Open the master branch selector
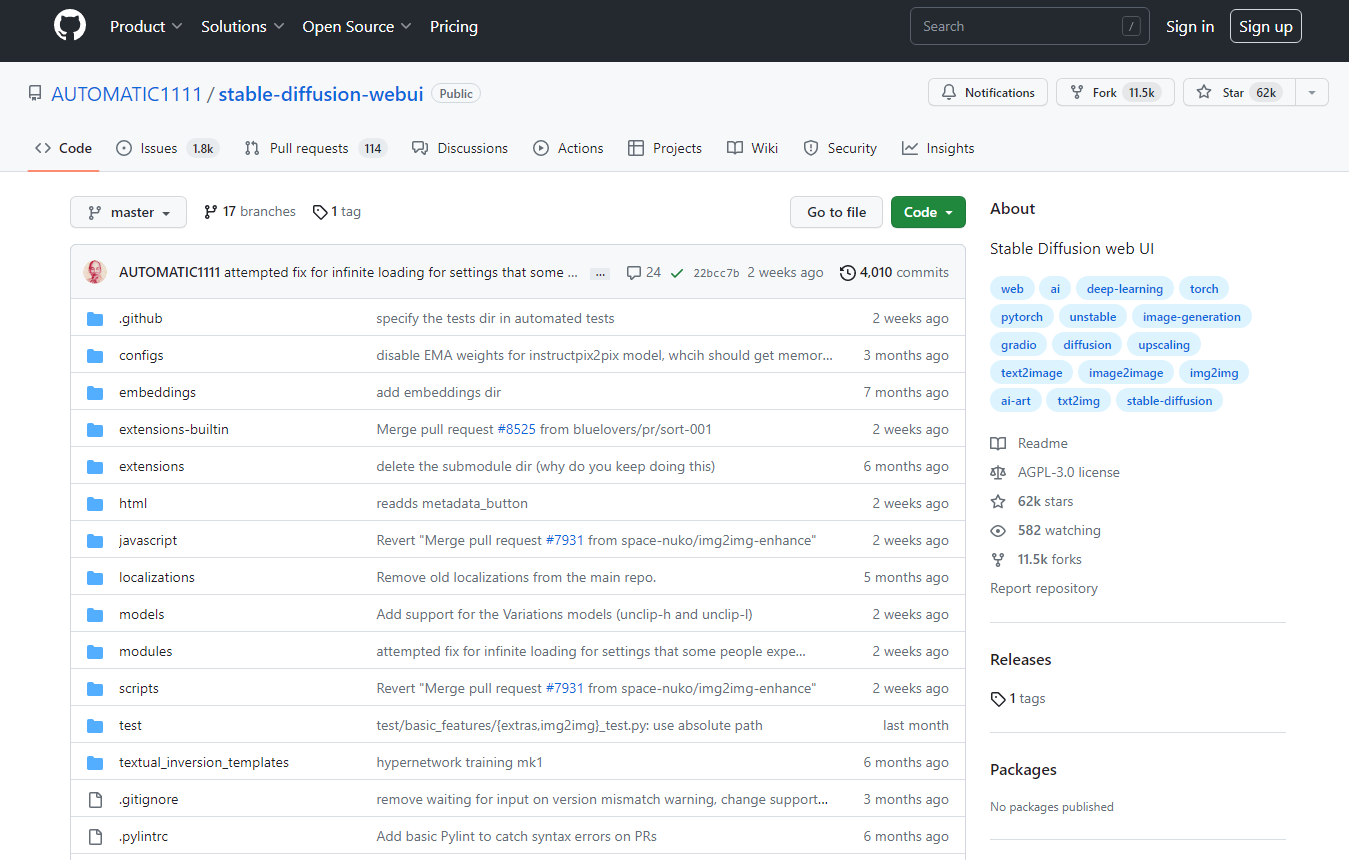Image resolution: width=1349 pixels, height=860 pixels. (128, 212)
